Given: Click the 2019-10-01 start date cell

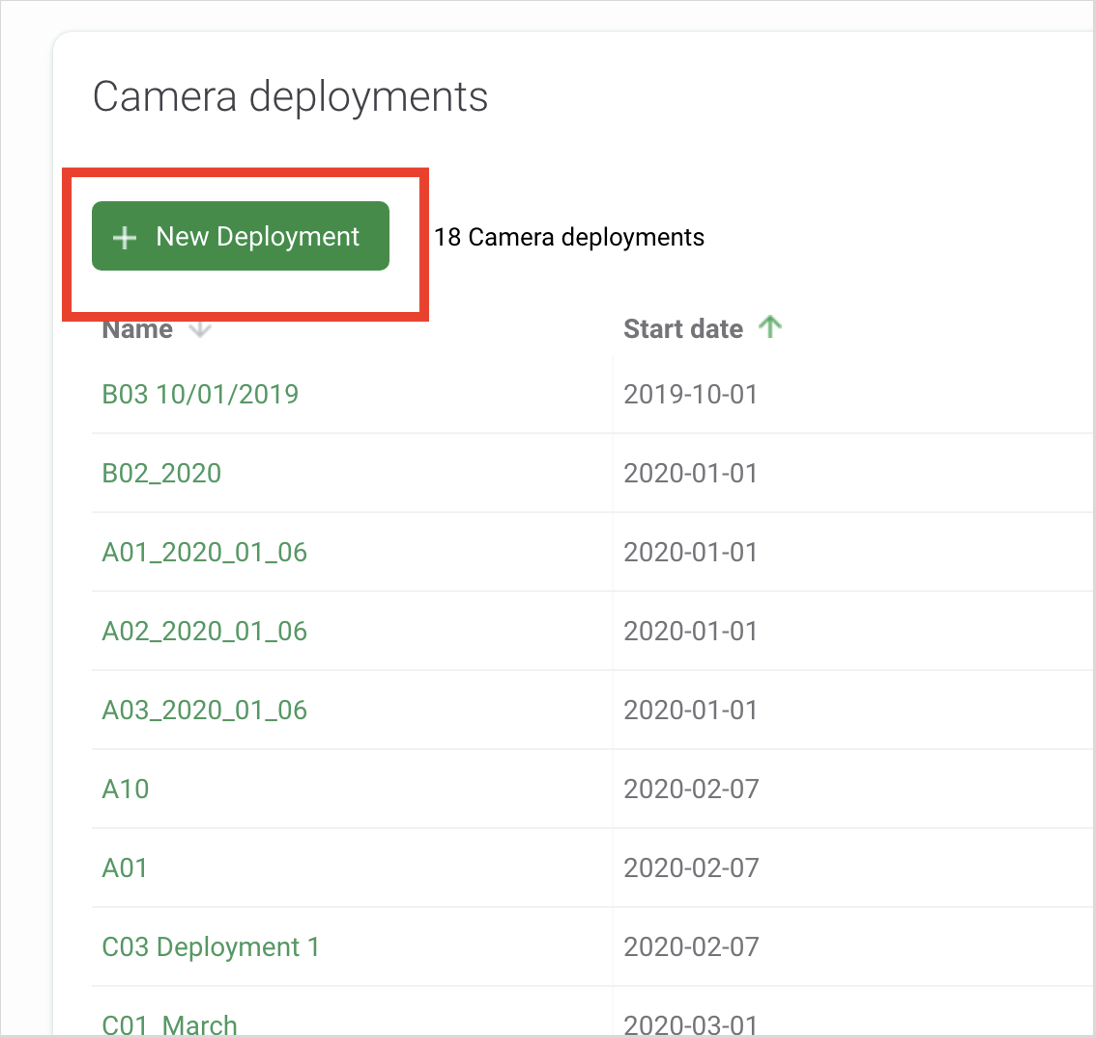Looking at the screenshot, I should pyautogui.click(x=690, y=394).
